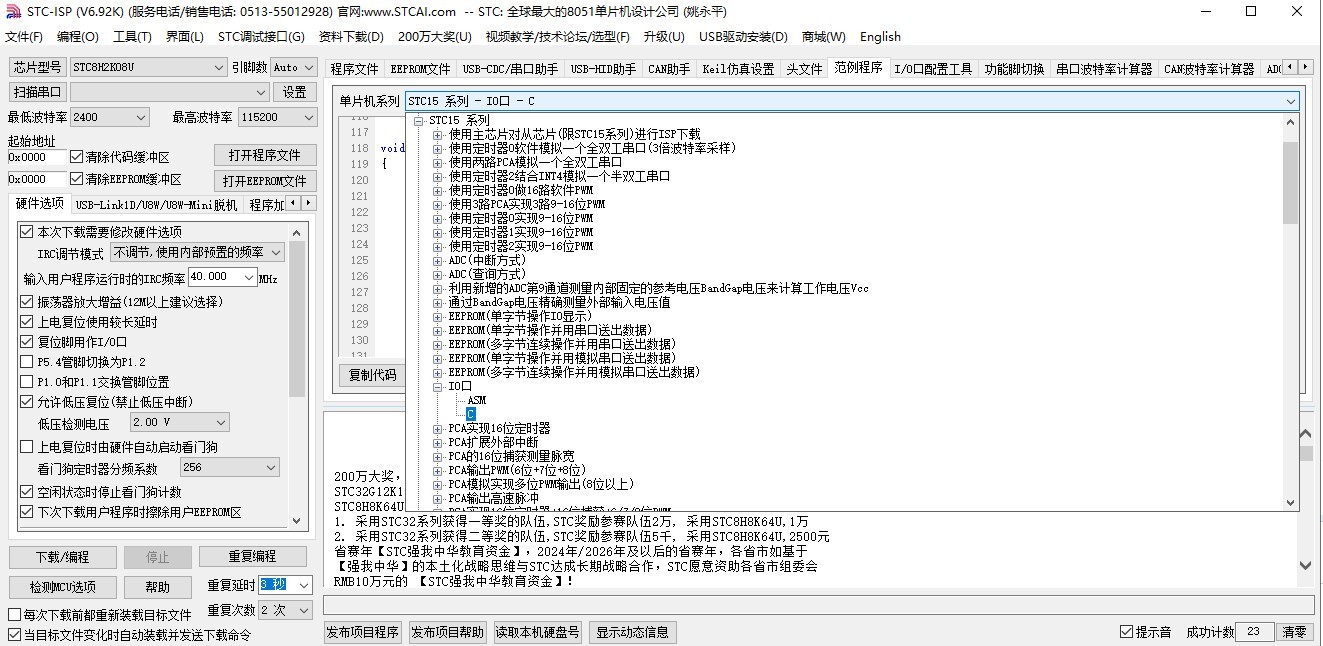Click the STC-ISP application icon in title bar
Screen dimensions: 1323x646
click(x=12, y=11)
